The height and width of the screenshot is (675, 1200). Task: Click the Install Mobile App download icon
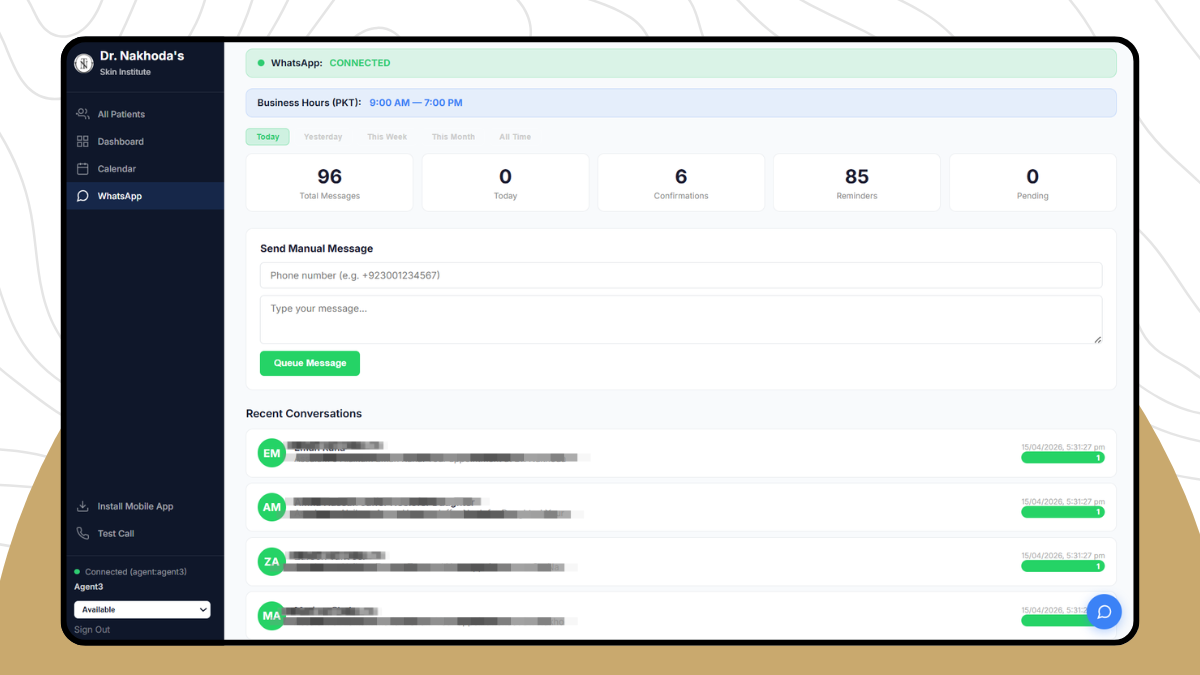point(83,506)
